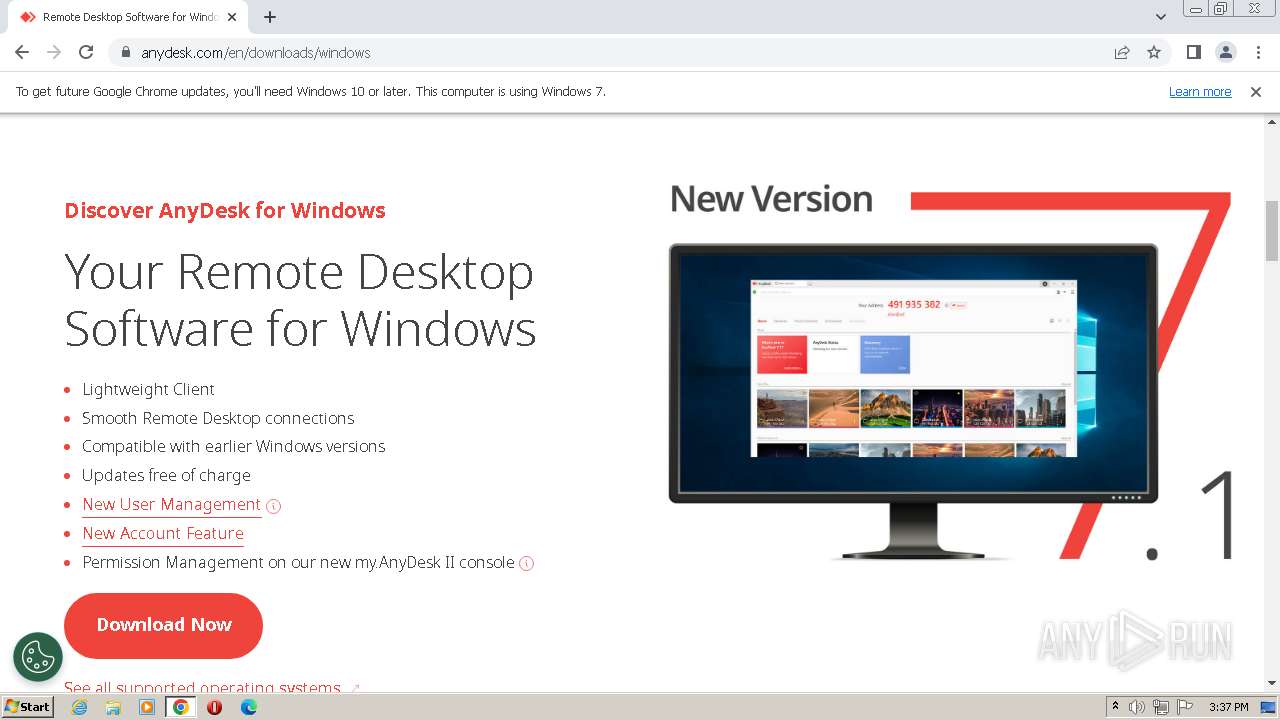The height and width of the screenshot is (720, 1280).
Task: Click Compatible with earlier Windows versions text
Action: tap(233, 447)
